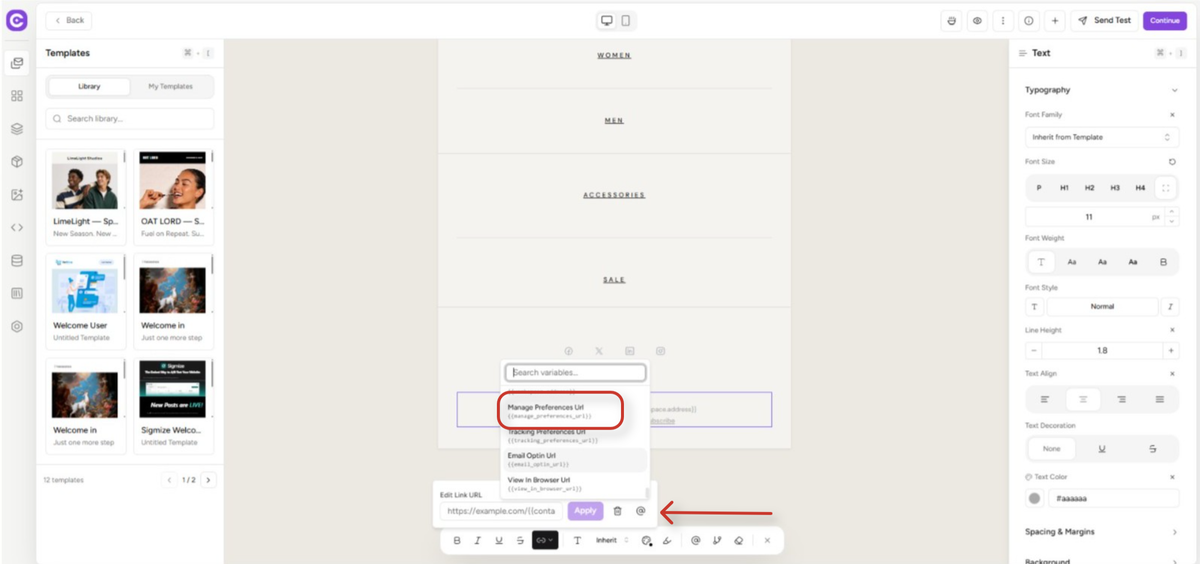
Task: Switch to the Library tab
Action: pyautogui.click(x=89, y=87)
